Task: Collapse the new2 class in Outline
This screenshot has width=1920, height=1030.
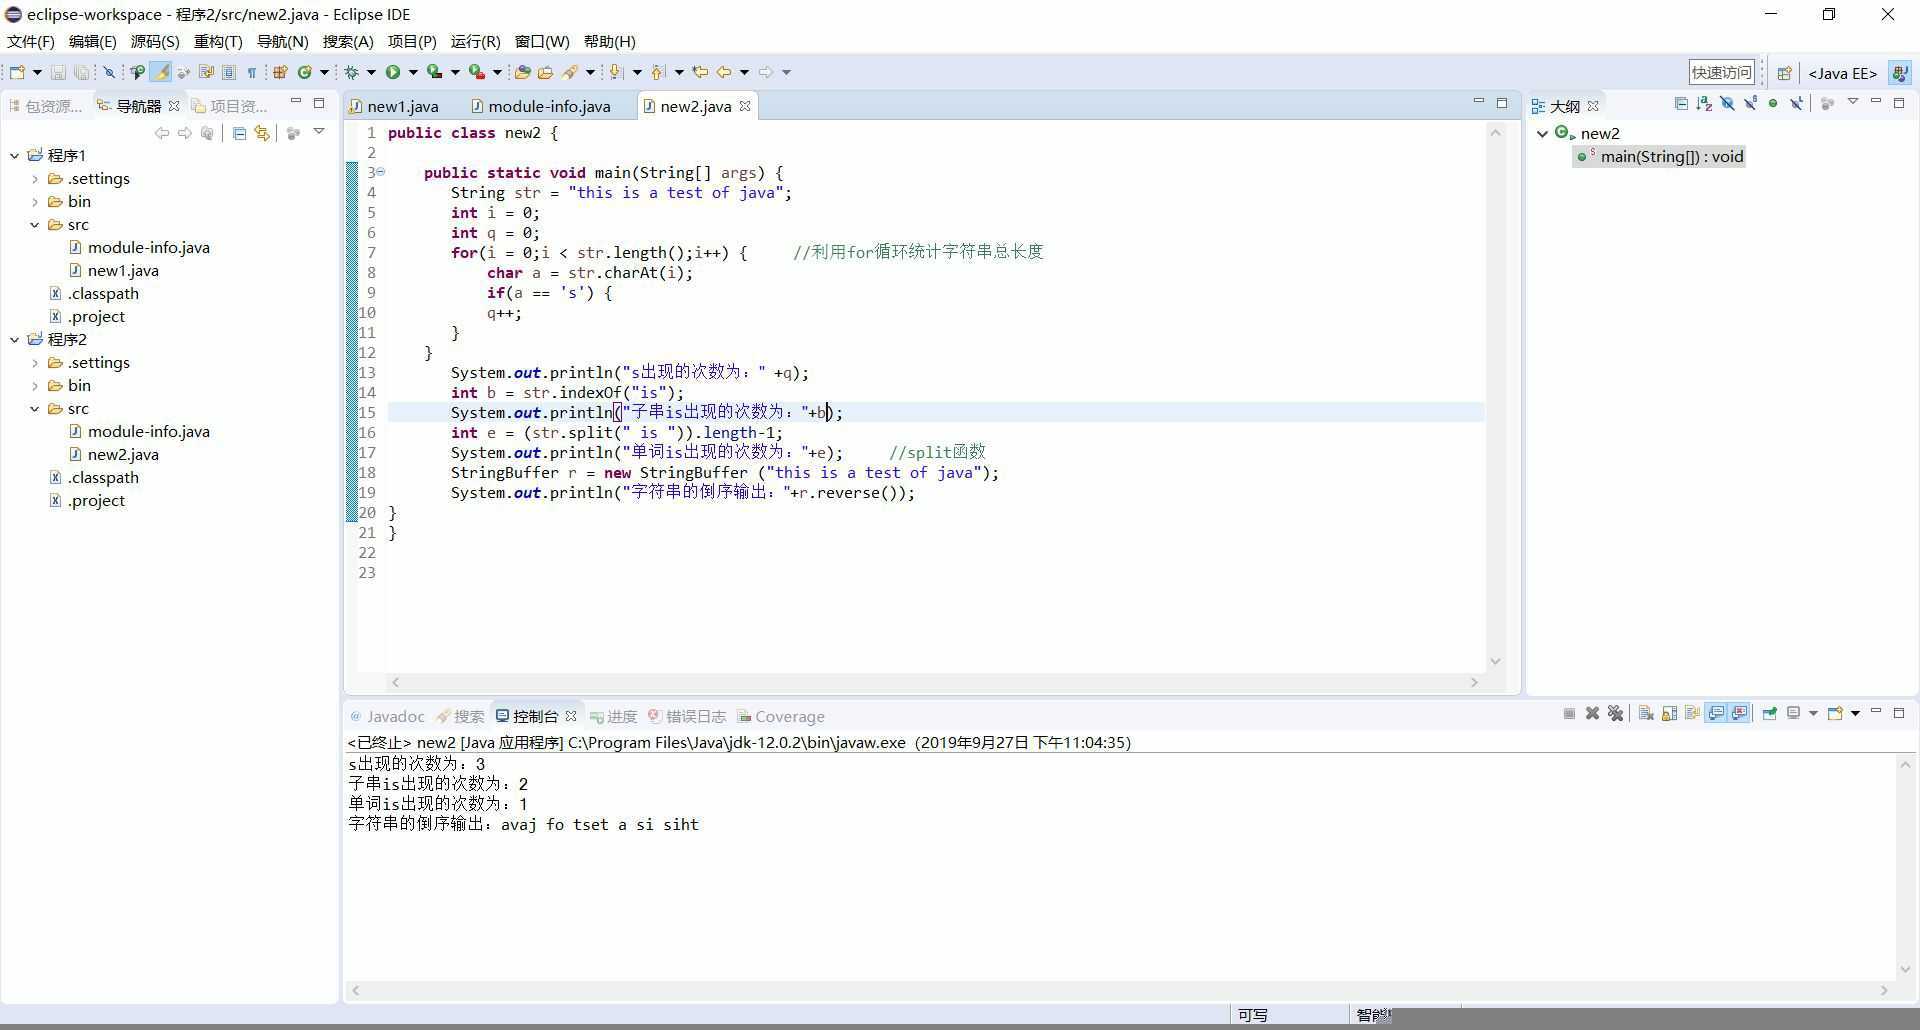Action: [x=1543, y=133]
